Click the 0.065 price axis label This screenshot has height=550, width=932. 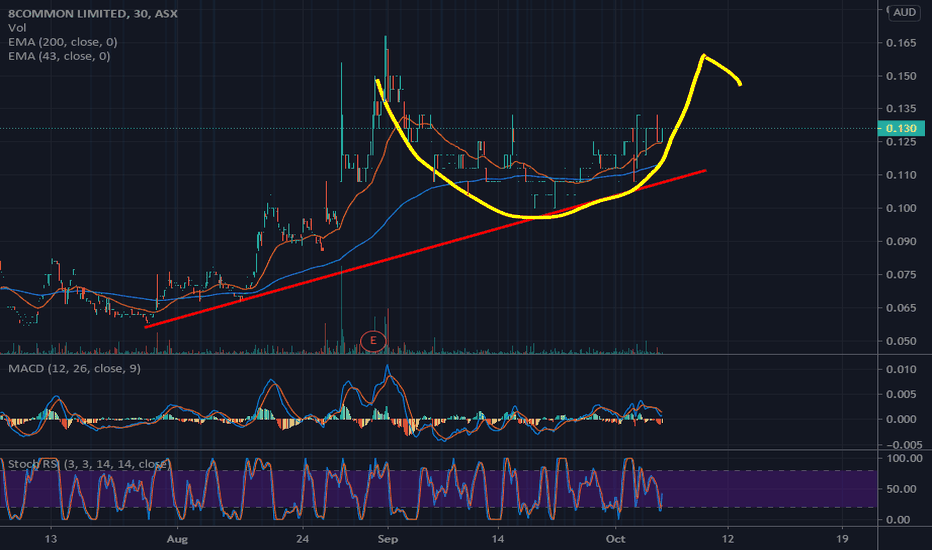pos(901,308)
